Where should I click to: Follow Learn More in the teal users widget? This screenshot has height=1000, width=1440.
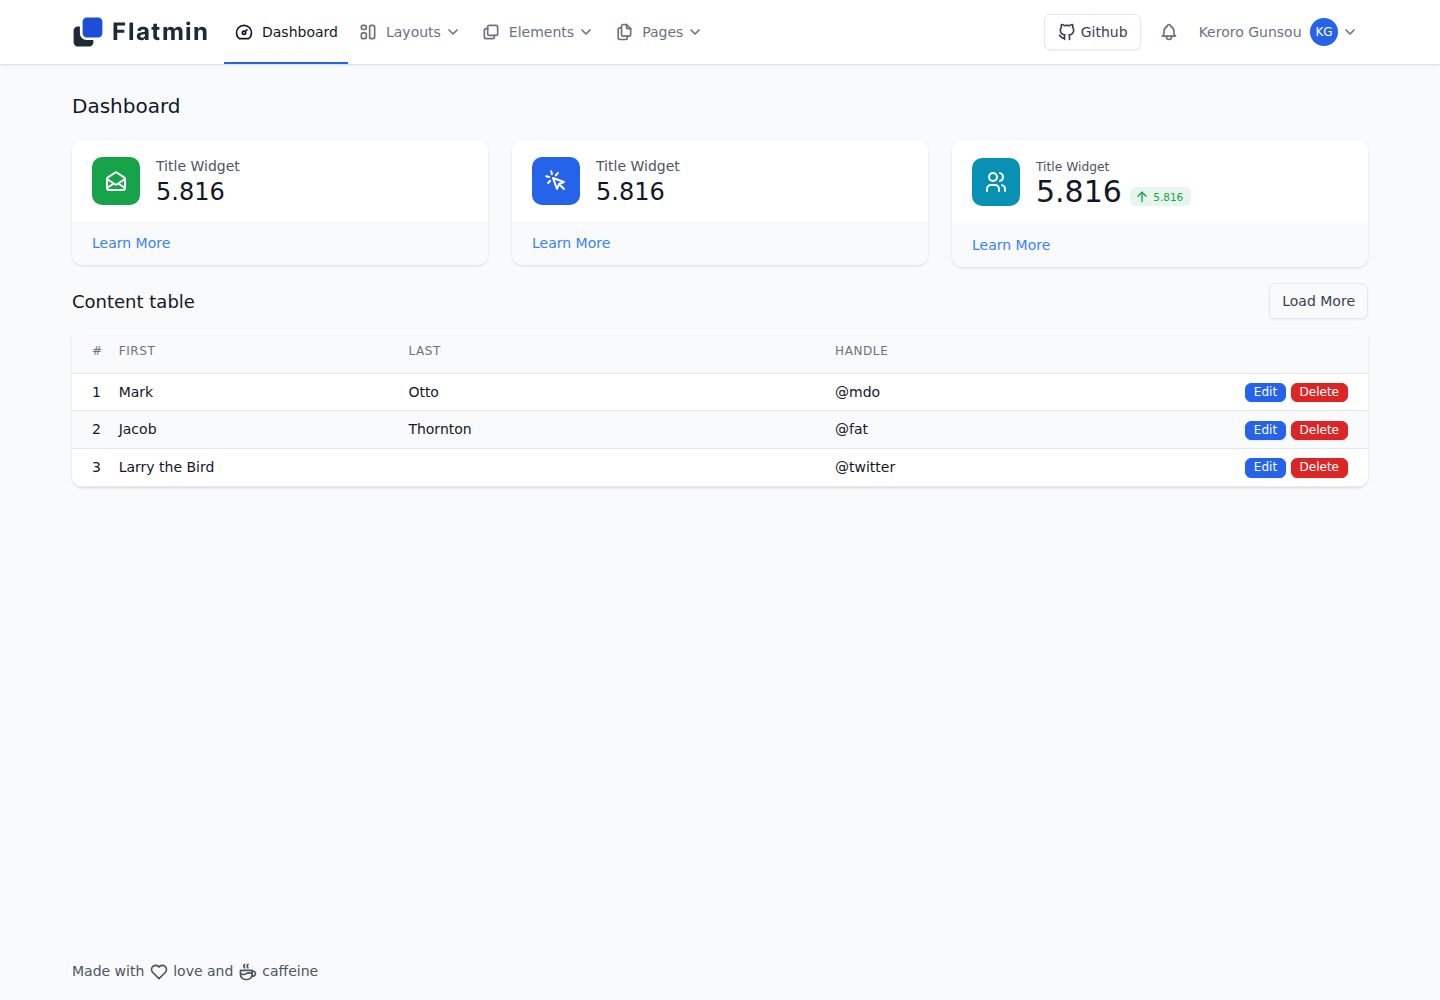1011,245
